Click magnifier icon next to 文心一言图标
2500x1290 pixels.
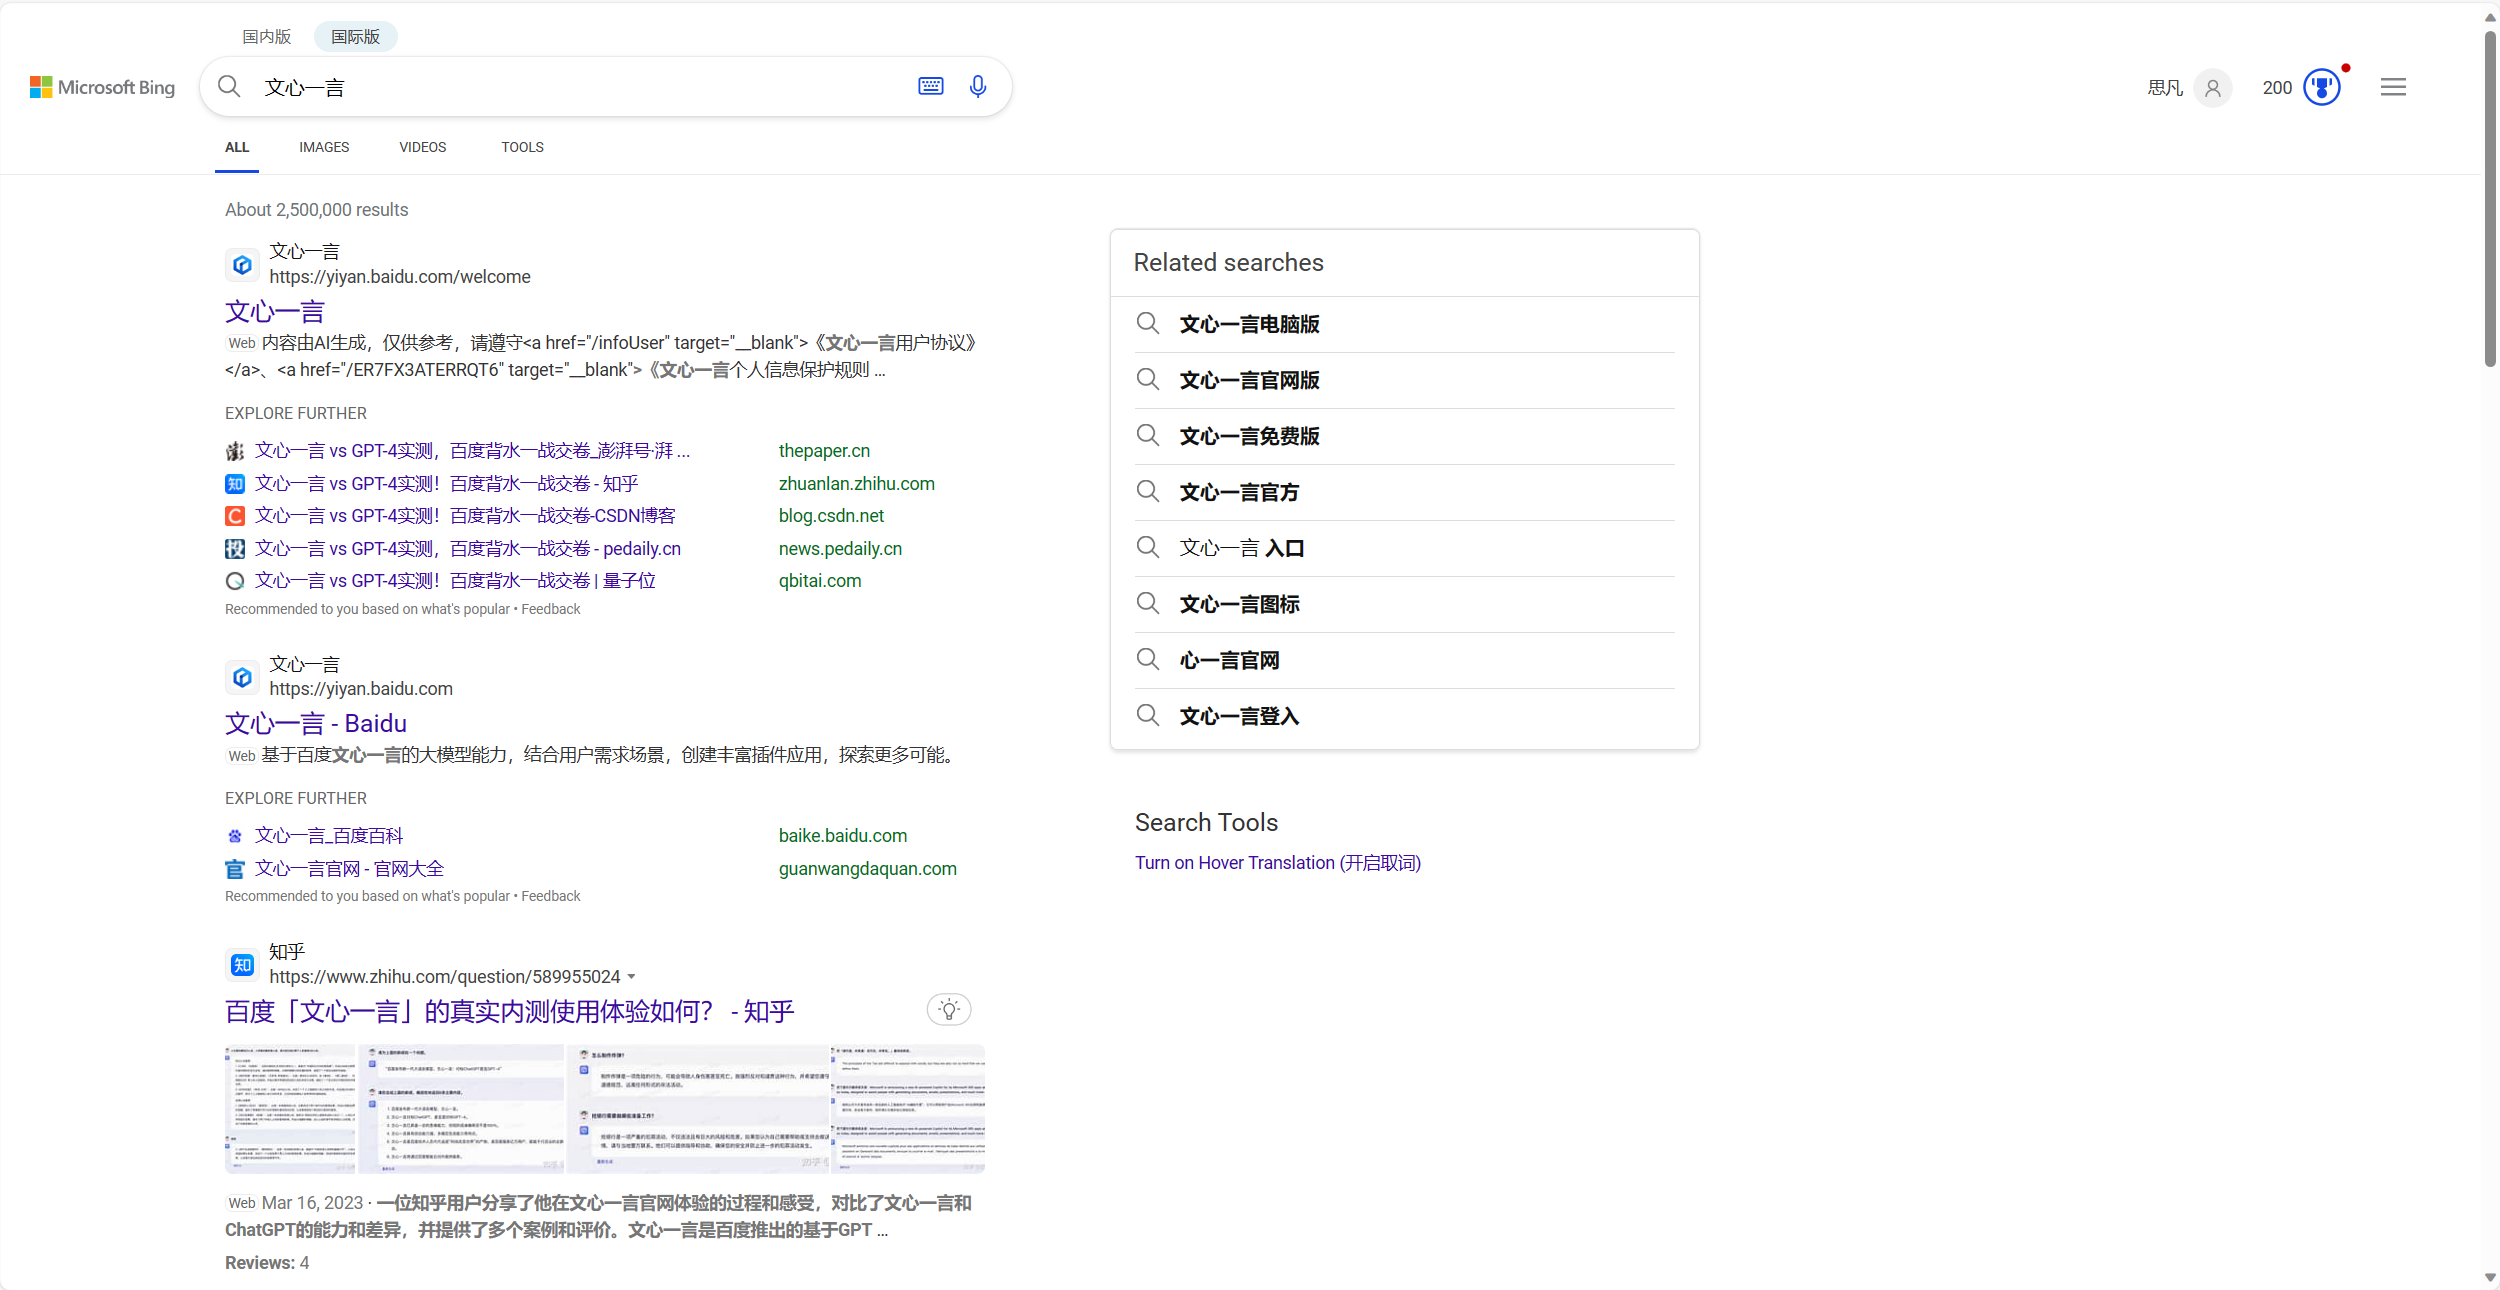pos(1148,603)
